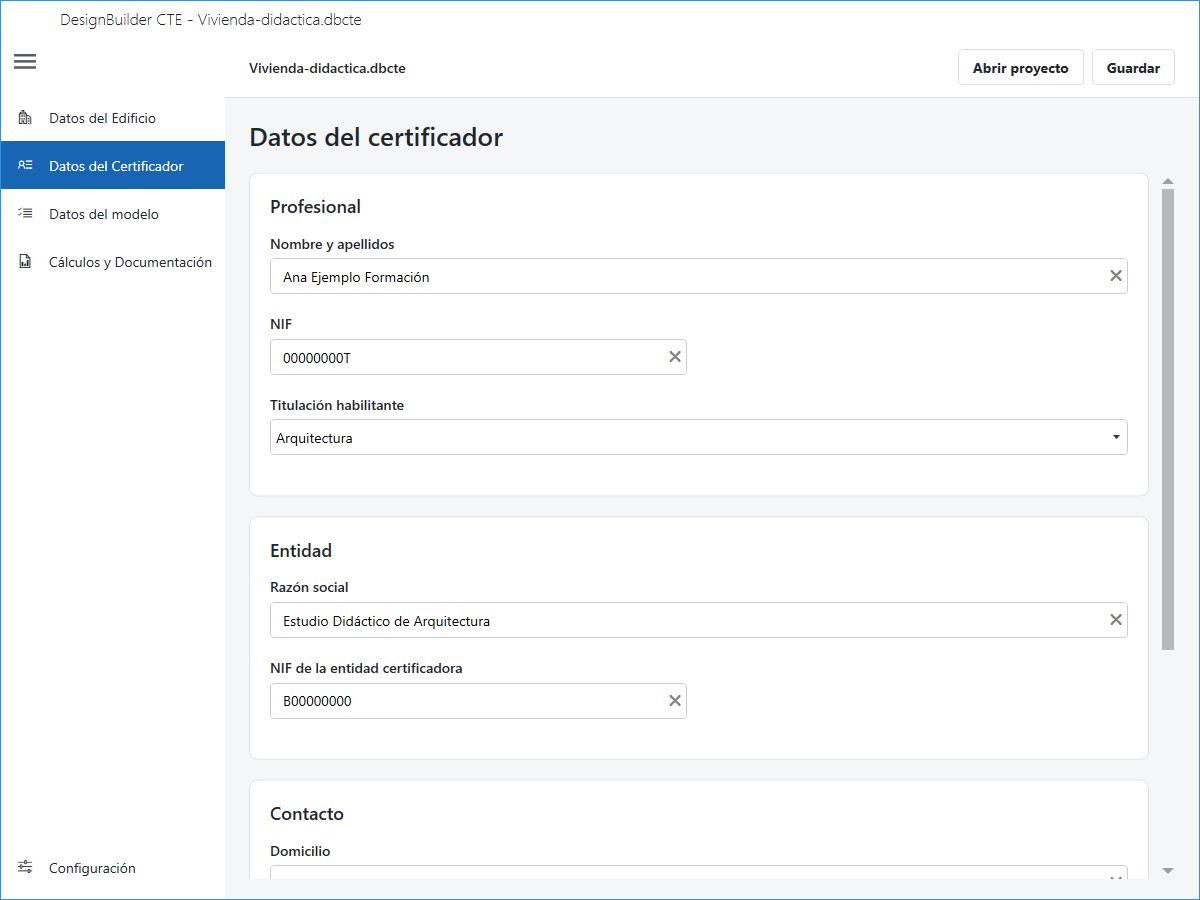This screenshot has height=900, width=1200.
Task: Open the Datos del Edificio section
Action: [x=112, y=118]
